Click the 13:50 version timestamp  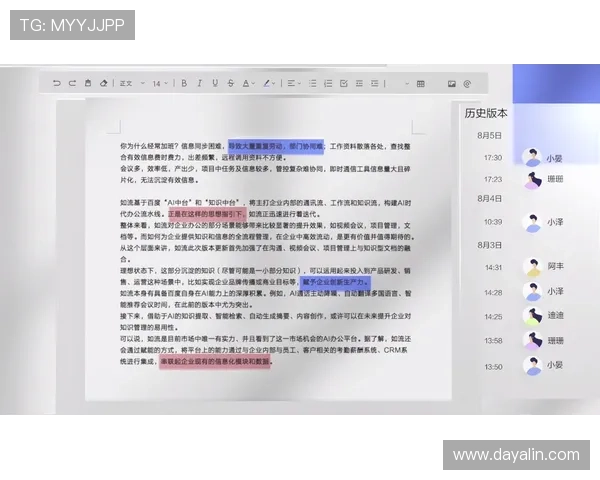click(493, 367)
